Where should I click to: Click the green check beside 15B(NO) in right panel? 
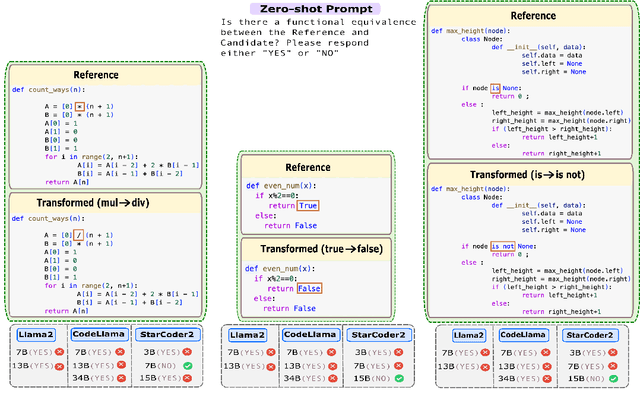614,379
